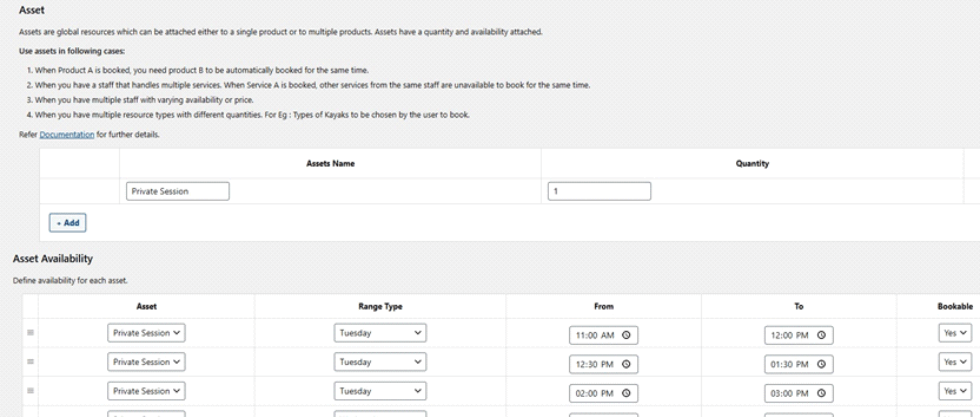The height and width of the screenshot is (417, 980).
Task: Open time picker clock on 02:00 PM field
Action: point(626,391)
